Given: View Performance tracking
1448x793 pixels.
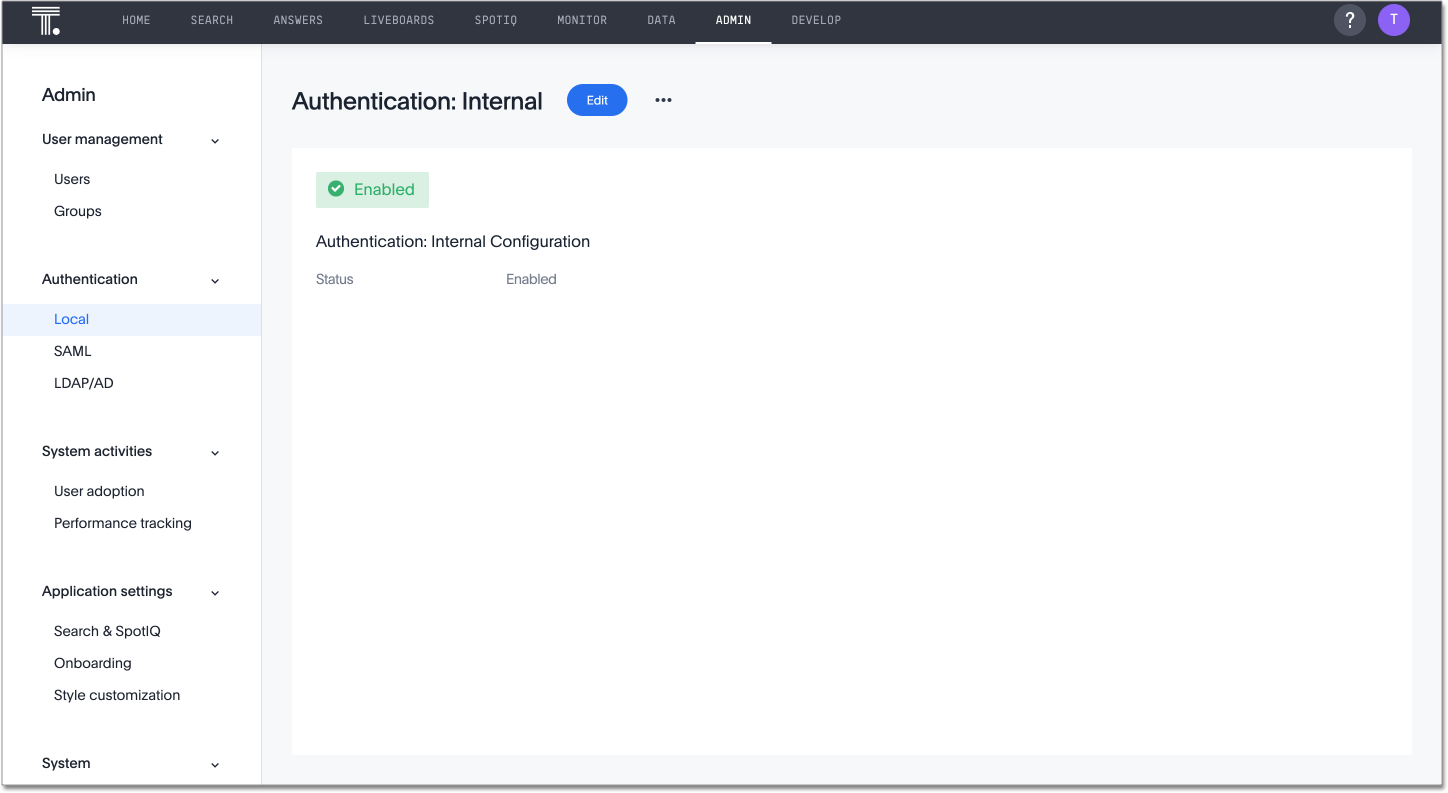Looking at the screenshot, I should (122, 523).
